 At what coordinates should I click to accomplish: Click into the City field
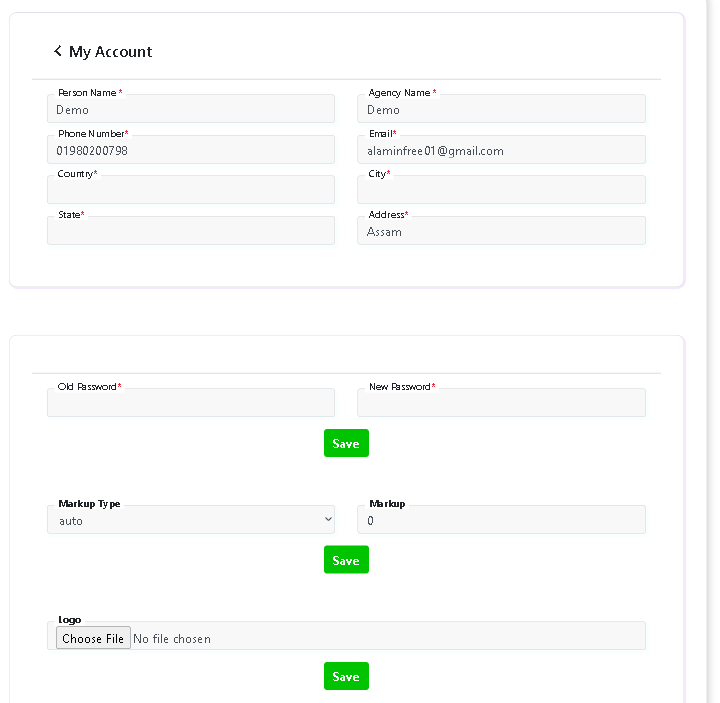(500, 190)
